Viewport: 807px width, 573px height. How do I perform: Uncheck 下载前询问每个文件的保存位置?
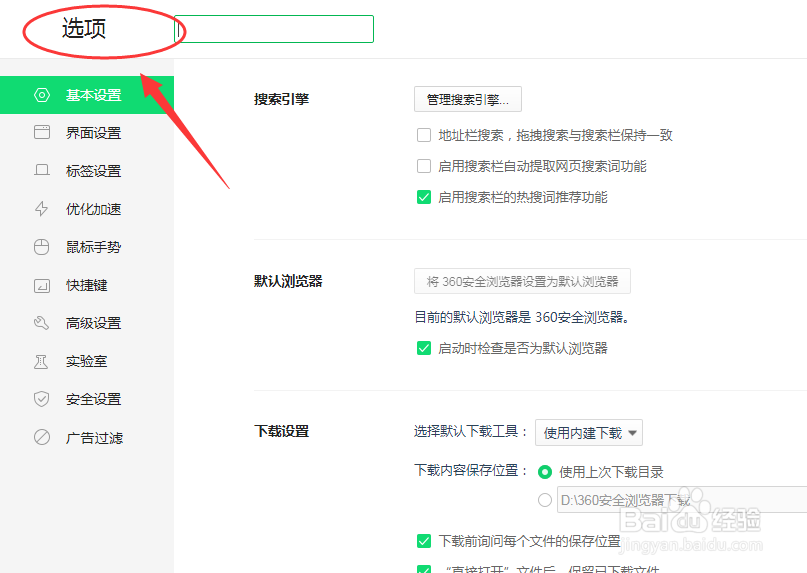coord(424,541)
